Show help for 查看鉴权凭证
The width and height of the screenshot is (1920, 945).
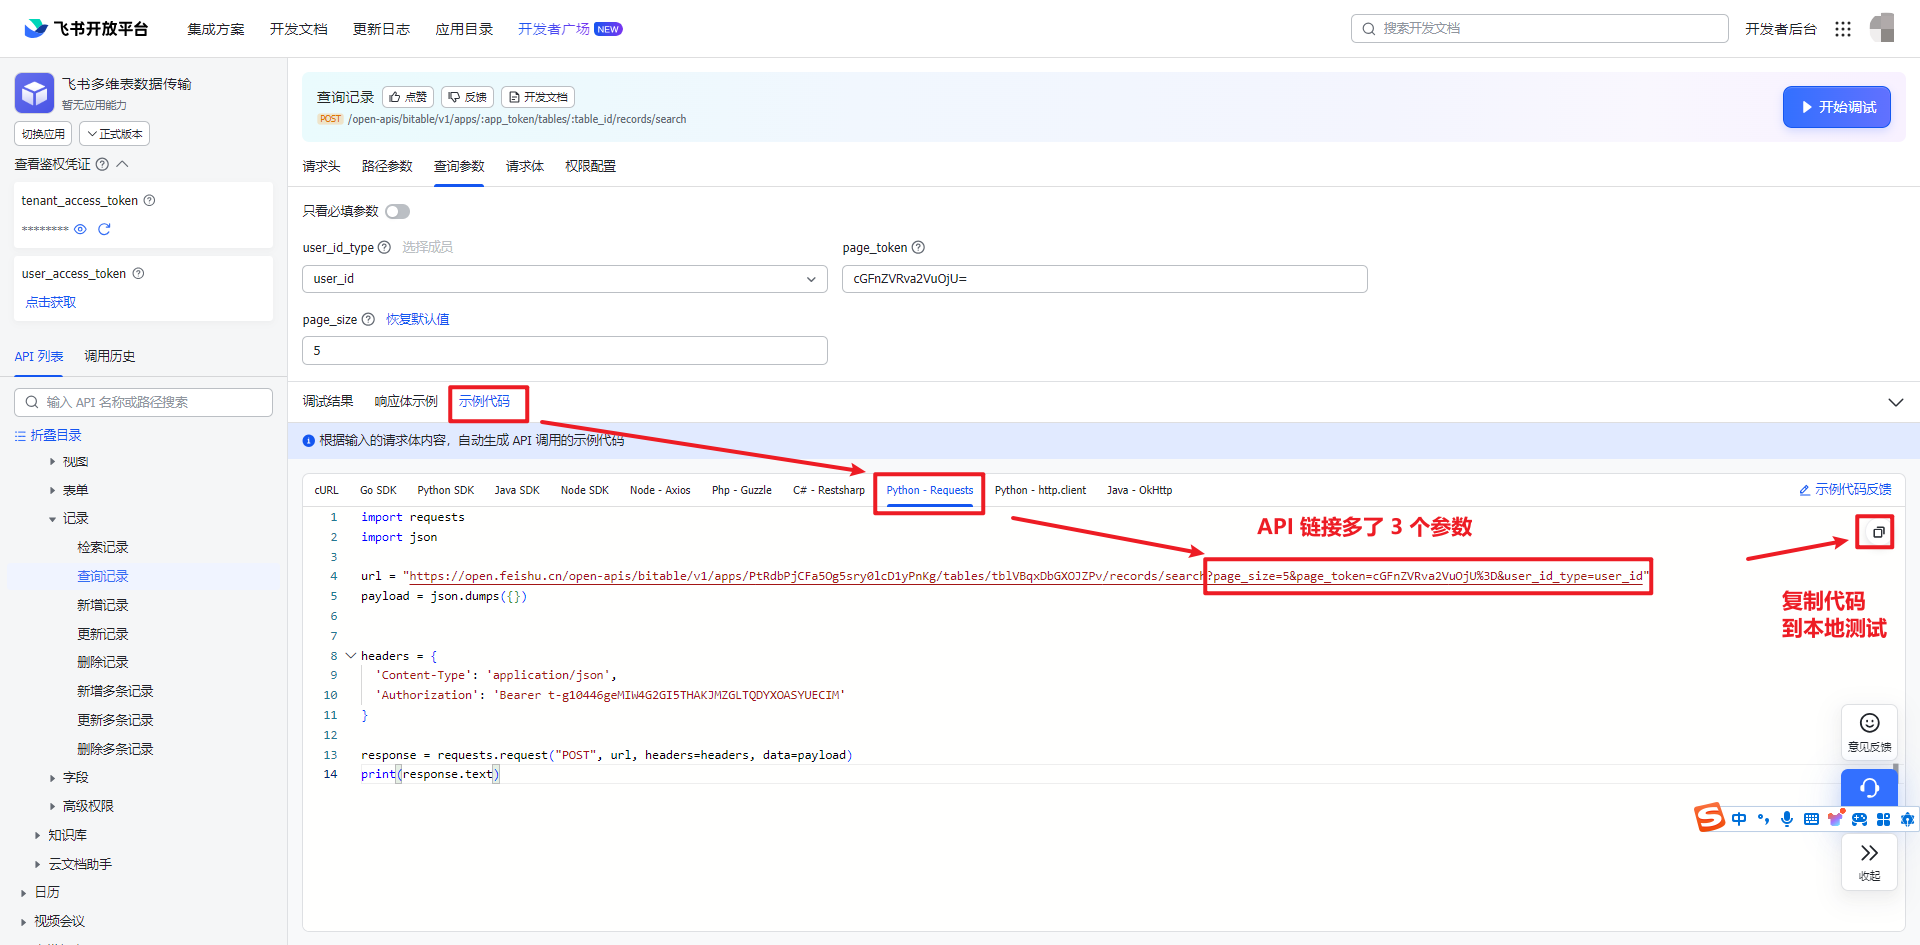pyautogui.click(x=102, y=164)
